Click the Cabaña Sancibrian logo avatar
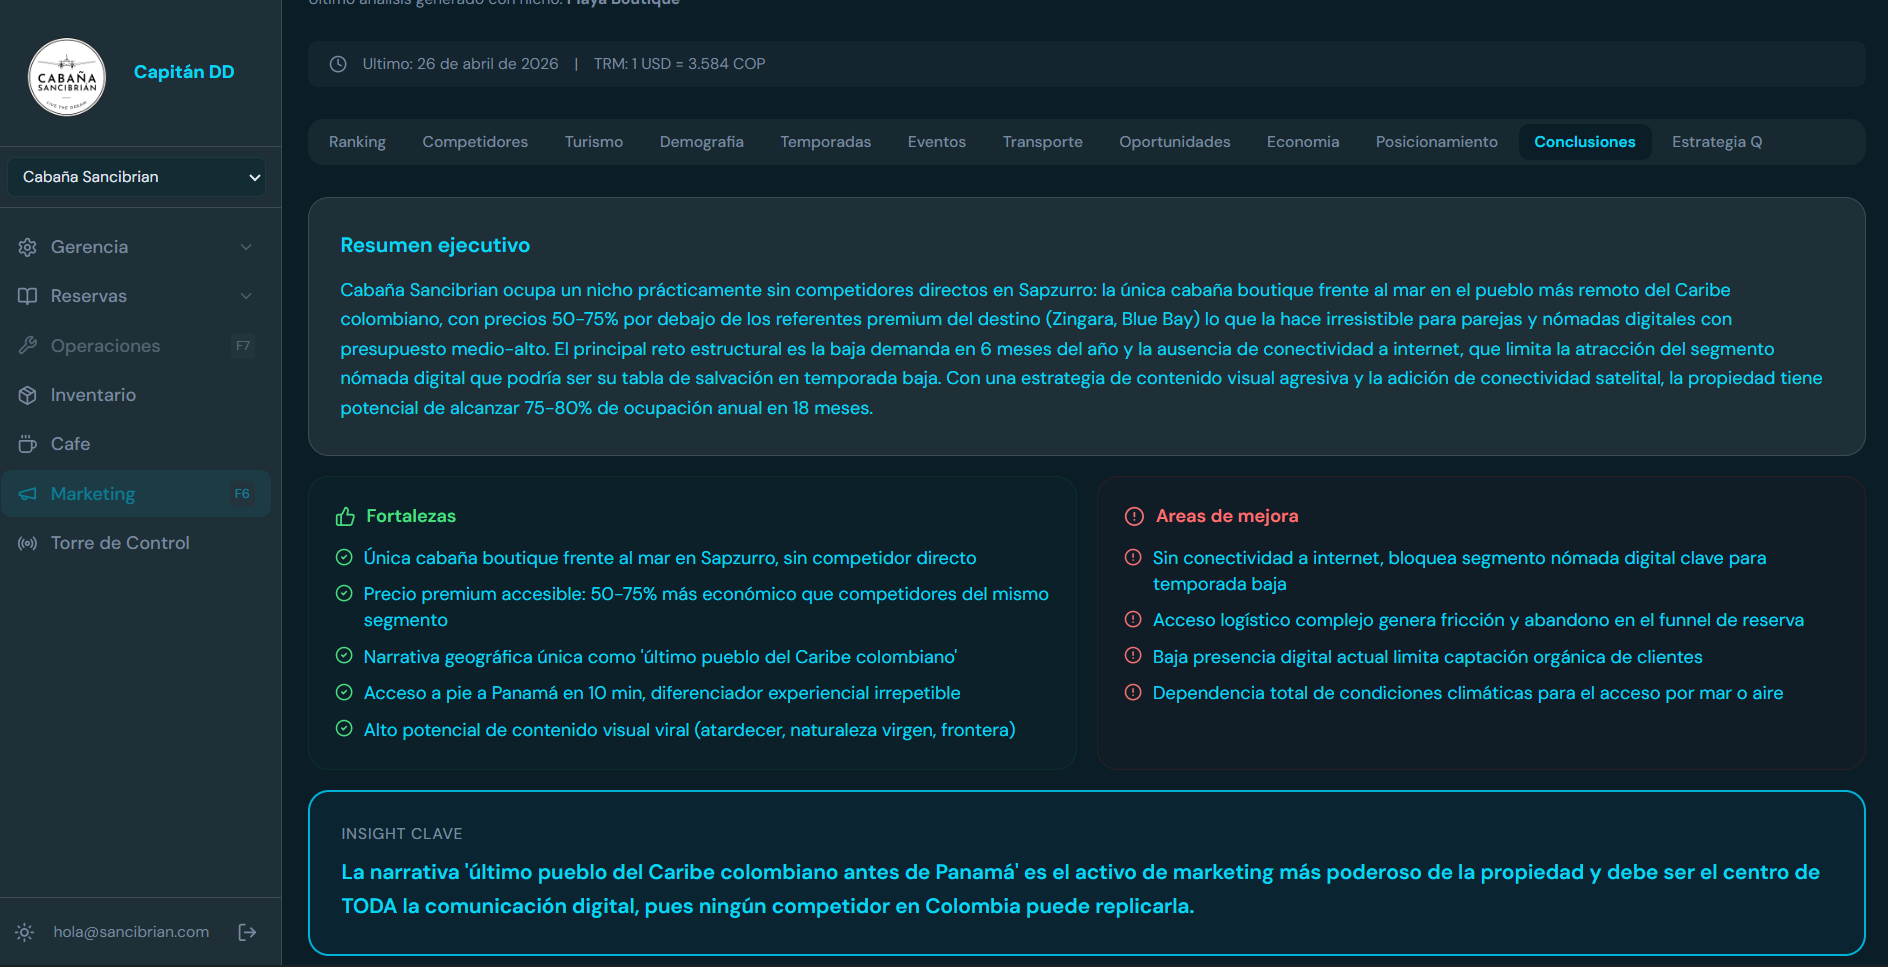The height and width of the screenshot is (967, 1888). [67, 77]
